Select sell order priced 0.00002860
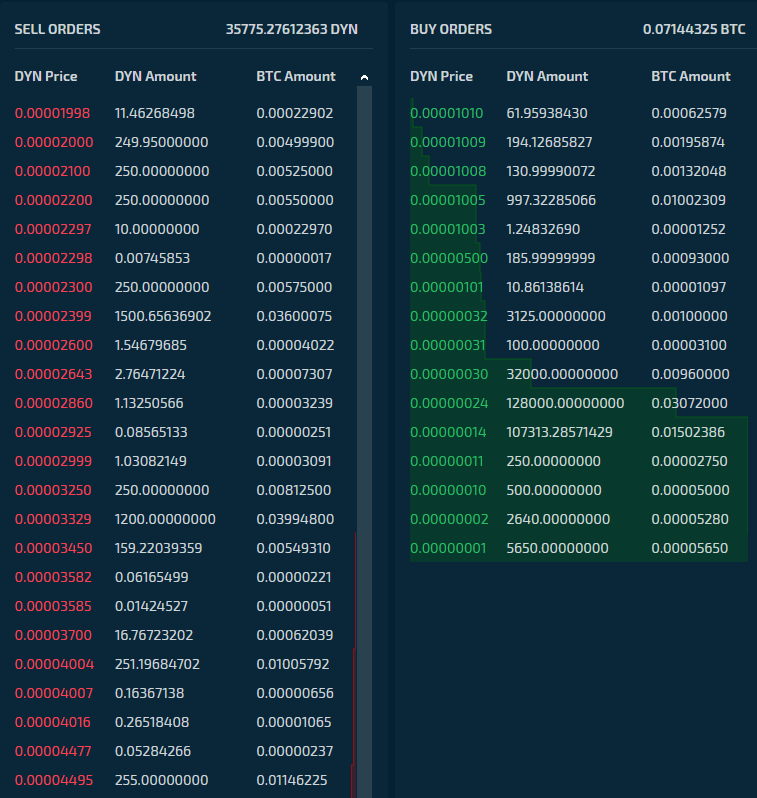 [x=185, y=403]
